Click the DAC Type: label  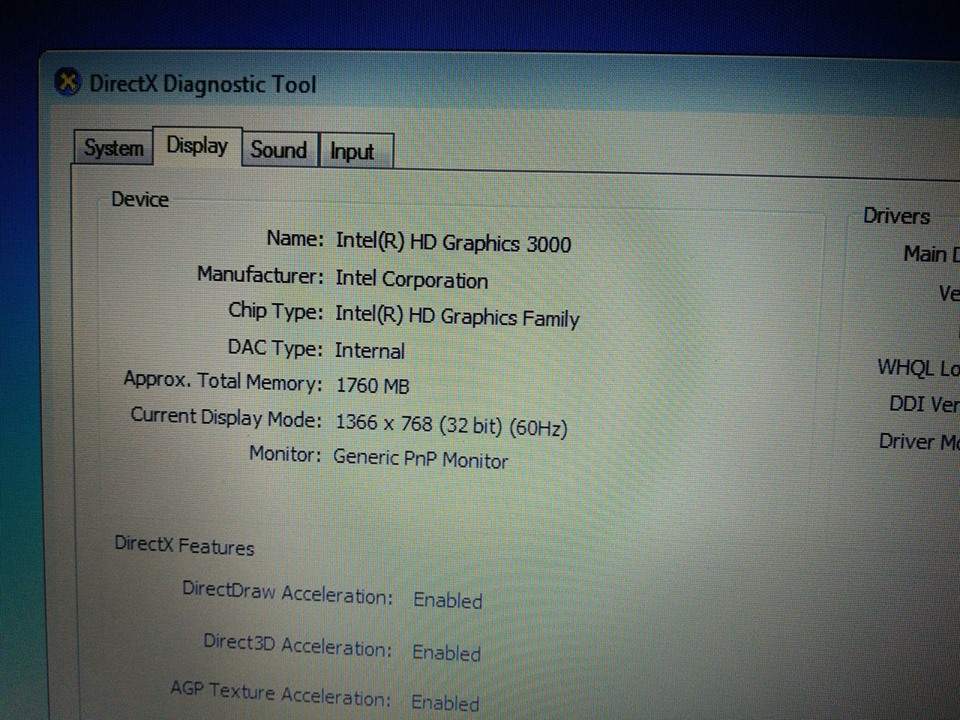(274, 348)
